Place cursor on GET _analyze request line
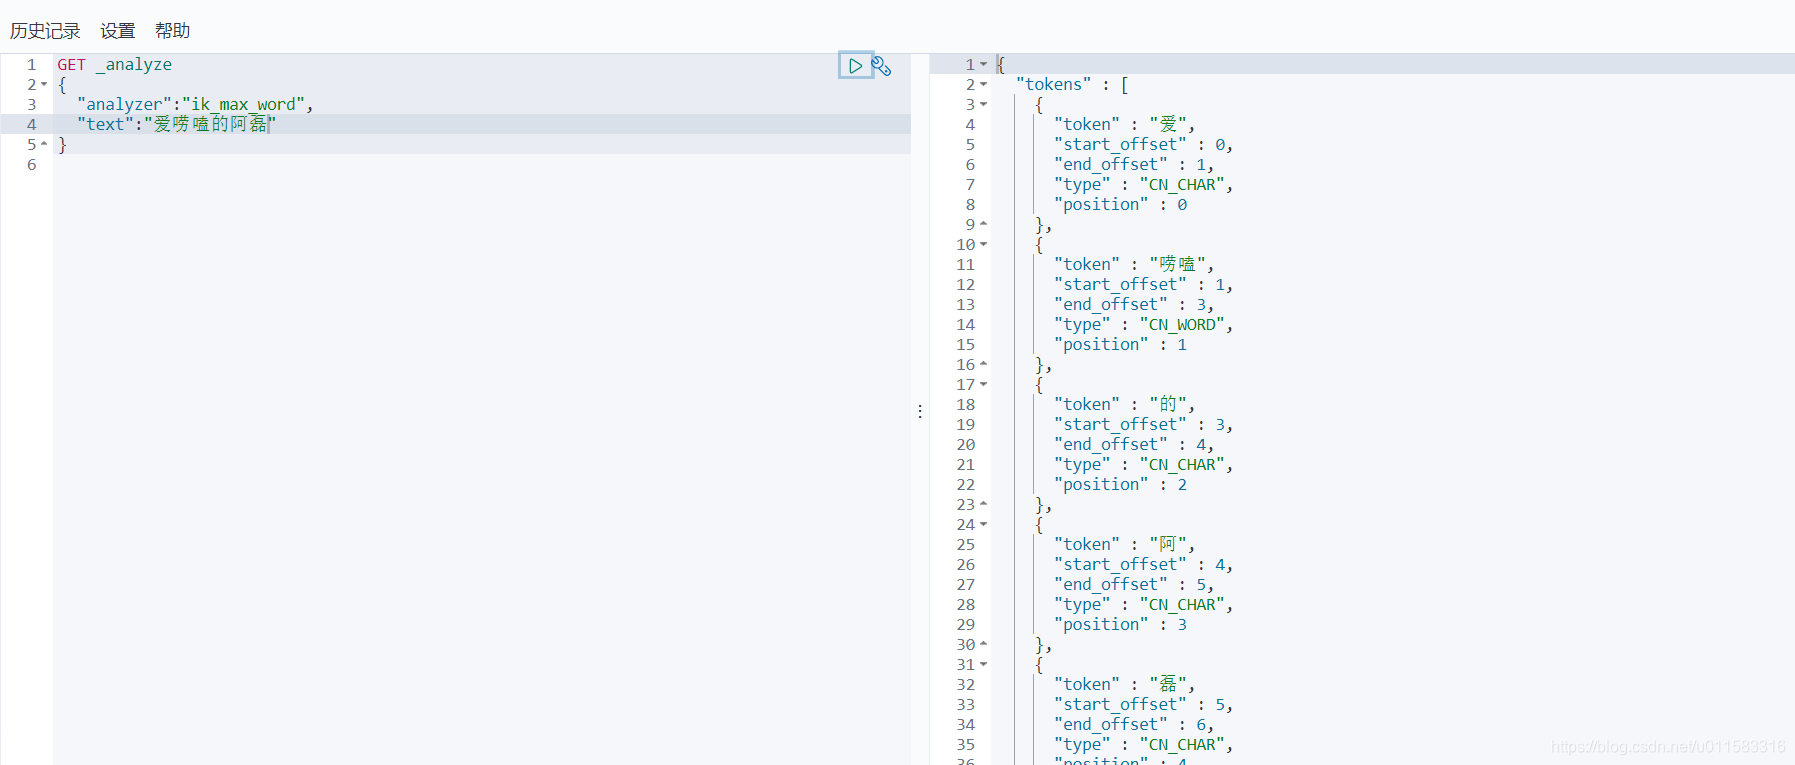Screen dimensions: 1795x765 point(114,64)
